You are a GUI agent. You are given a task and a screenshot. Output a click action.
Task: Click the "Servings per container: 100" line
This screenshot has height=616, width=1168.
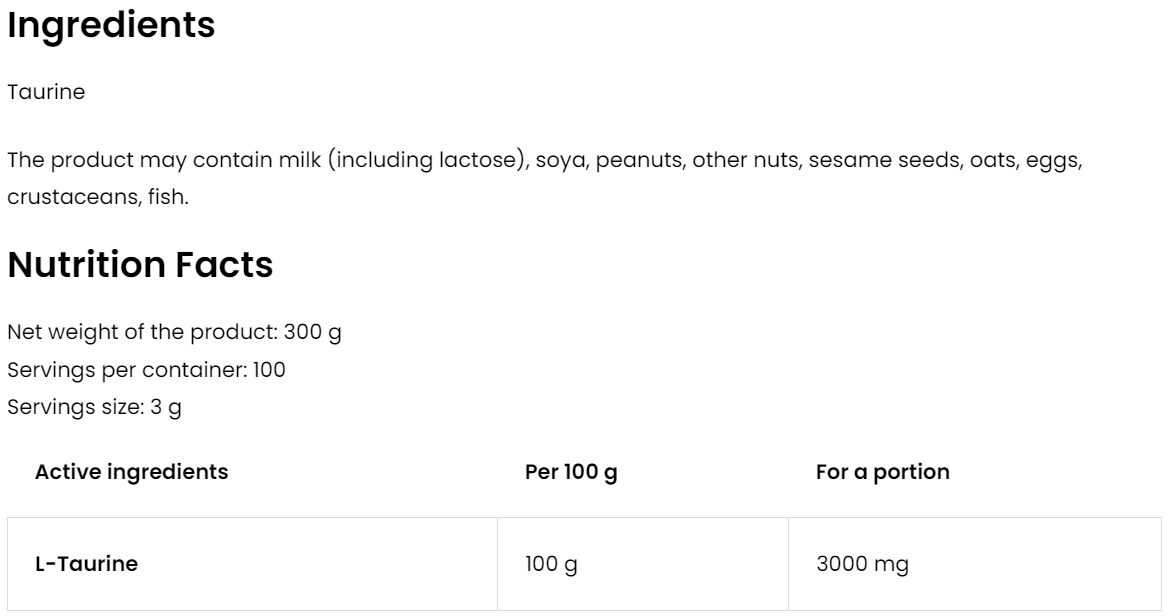point(146,370)
